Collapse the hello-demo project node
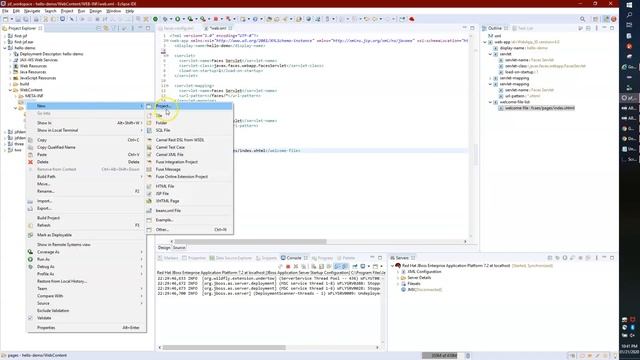Screen dimensions: 640x360 (x=5, y=48)
